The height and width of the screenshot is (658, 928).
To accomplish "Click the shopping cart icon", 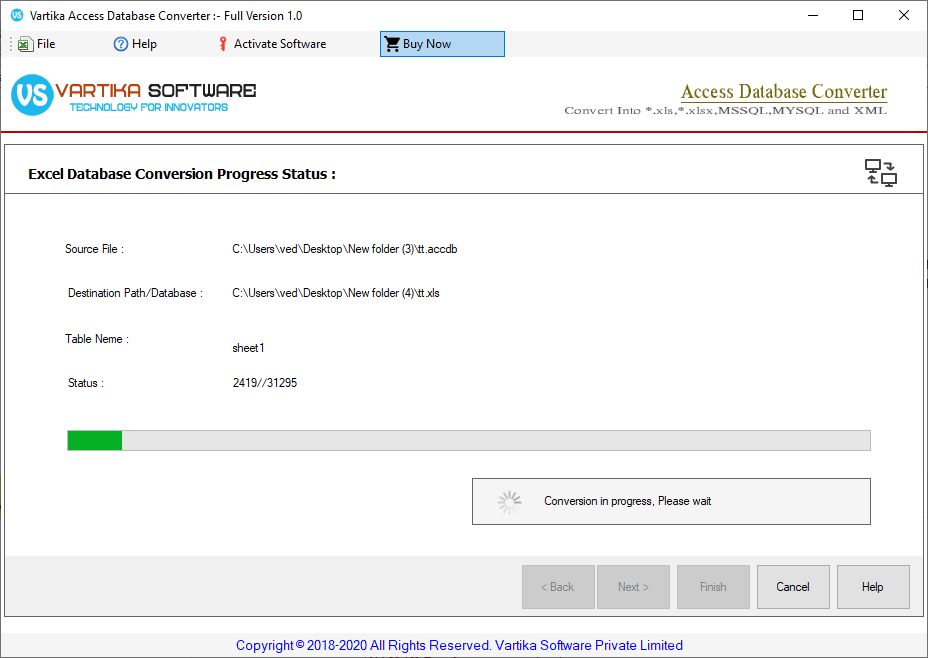I will pyautogui.click(x=392, y=44).
